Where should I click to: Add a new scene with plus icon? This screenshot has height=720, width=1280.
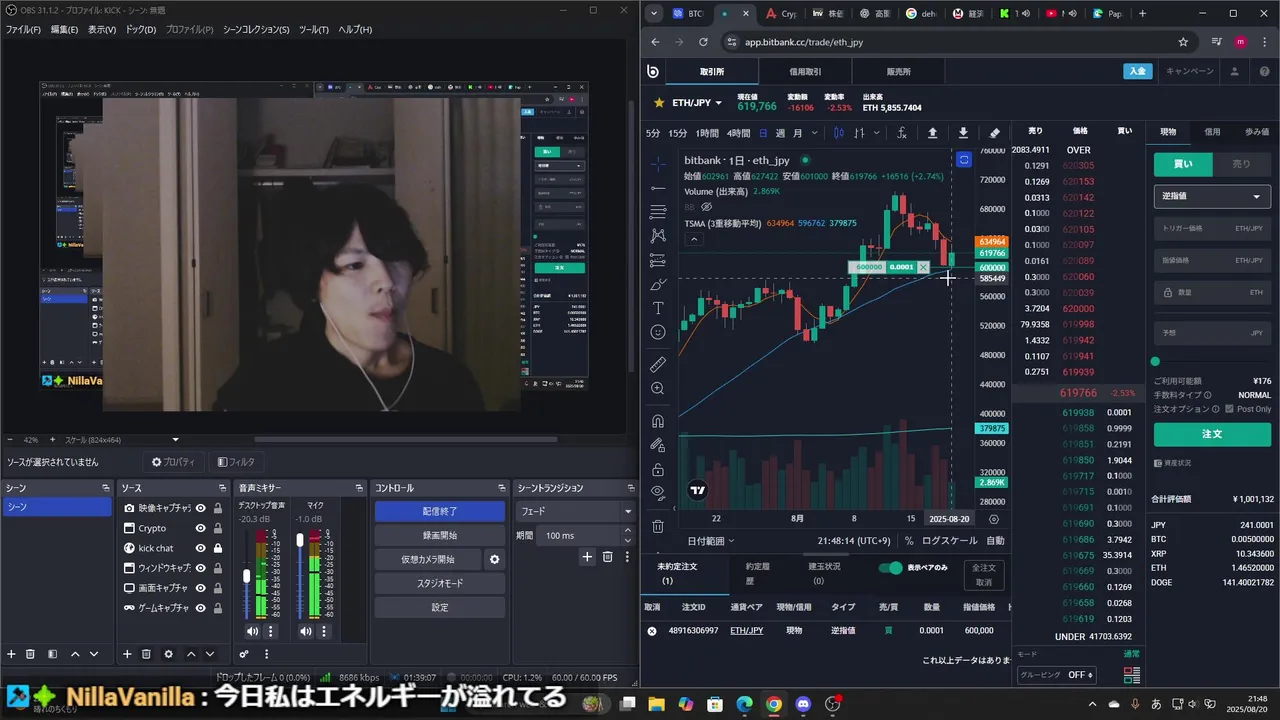pyautogui.click(x=11, y=654)
